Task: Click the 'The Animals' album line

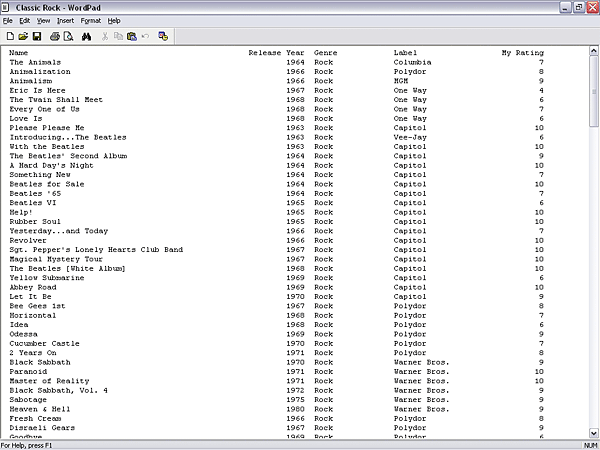Action: [35, 62]
